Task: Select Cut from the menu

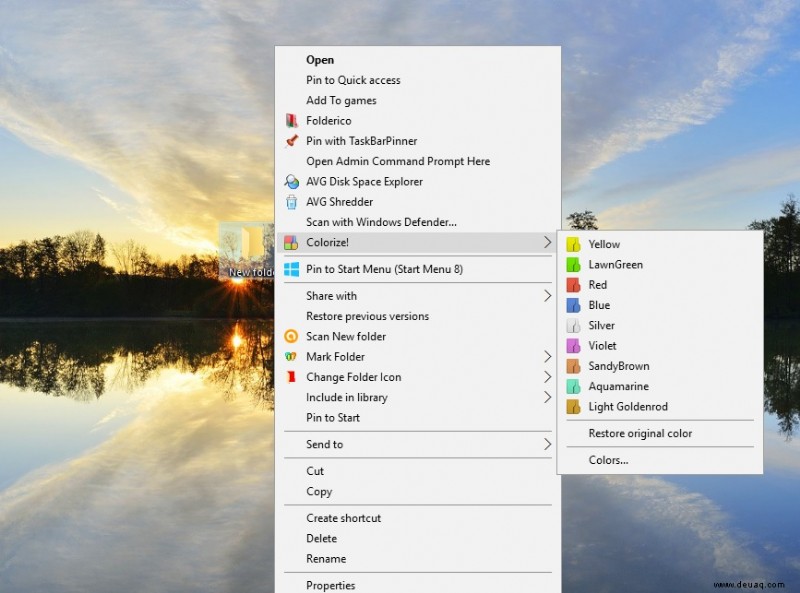Action: point(417,471)
